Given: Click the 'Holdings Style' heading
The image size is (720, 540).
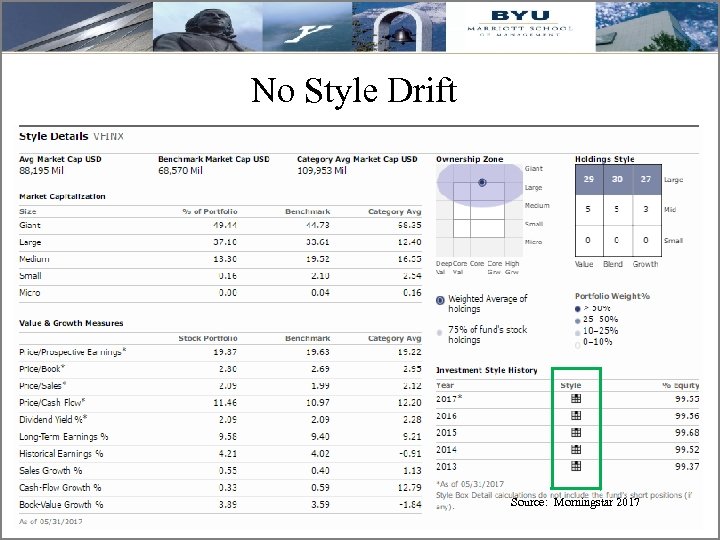Looking at the screenshot, I should coord(605,159).
